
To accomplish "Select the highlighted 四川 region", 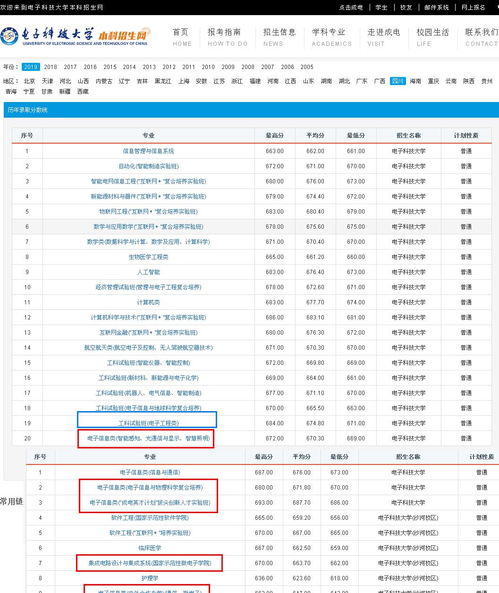I will [x=398, y=81].
